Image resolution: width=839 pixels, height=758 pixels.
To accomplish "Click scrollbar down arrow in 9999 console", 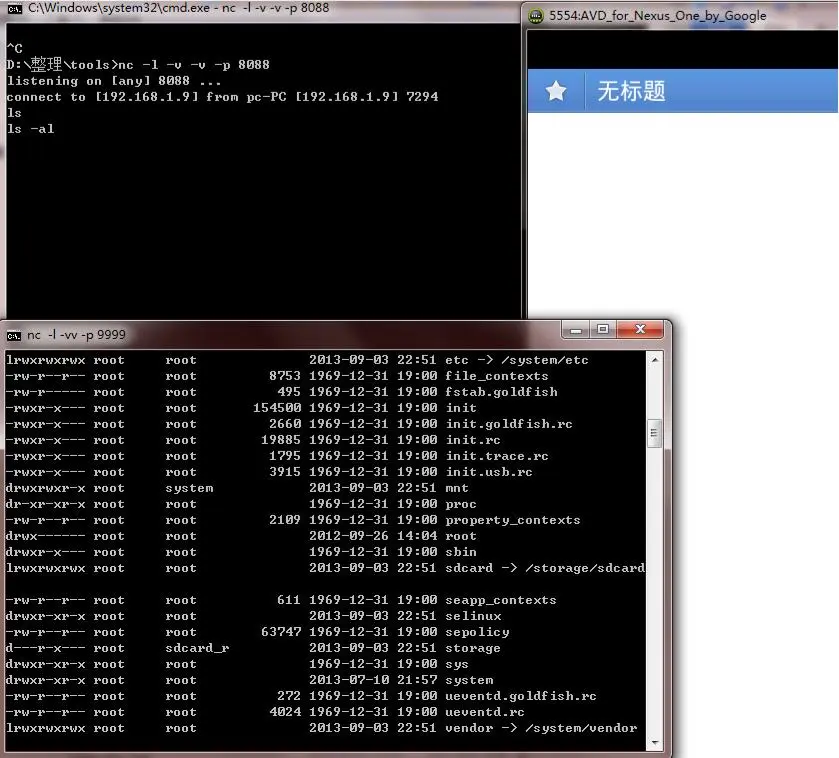I will [x=654, y=742].
